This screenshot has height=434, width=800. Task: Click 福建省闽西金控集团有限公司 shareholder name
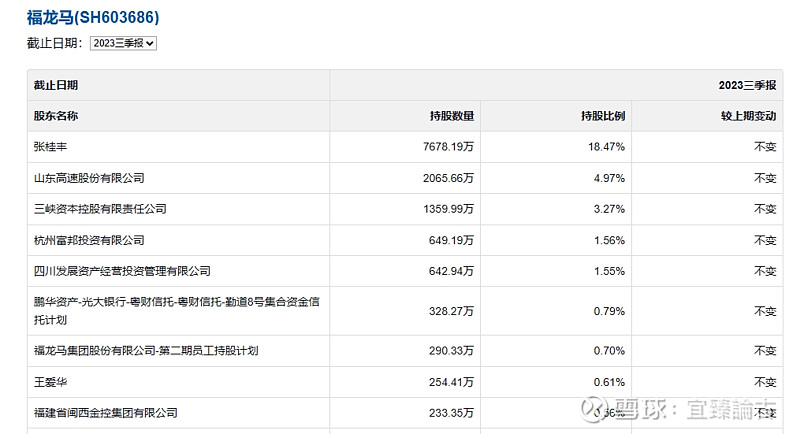[105, 412]
